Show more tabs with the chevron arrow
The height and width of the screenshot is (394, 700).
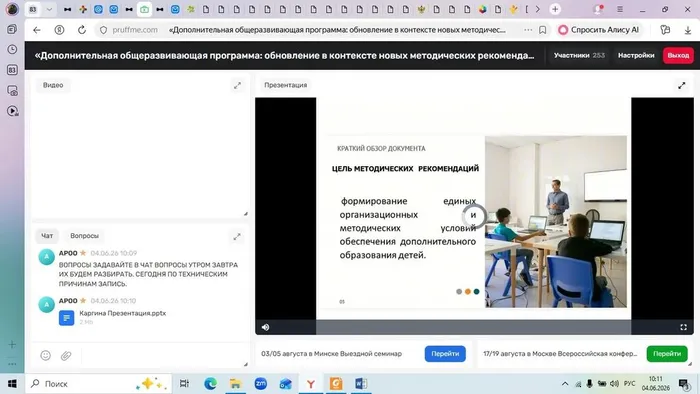pyautogui.click(x=538, y=9)
